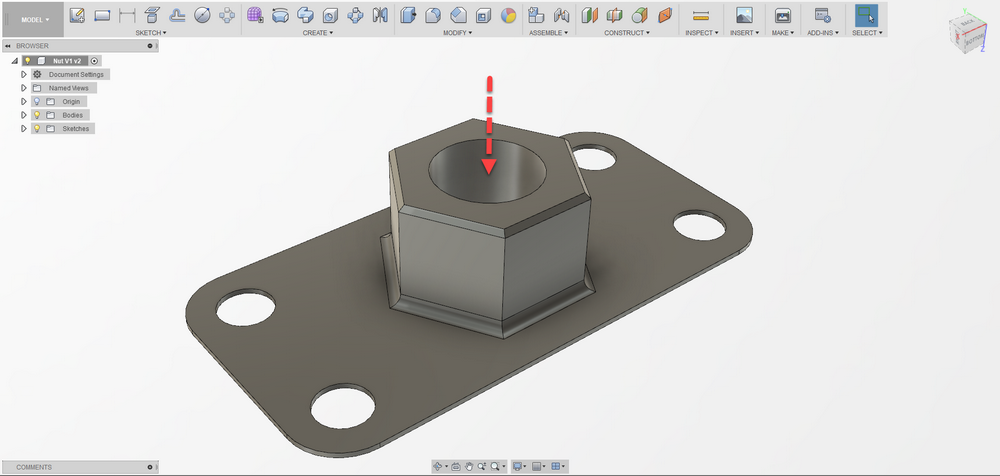Open the CREATE dropdown menu
The width and height of the screenshot is (1000, 476).
pos(318,33)
